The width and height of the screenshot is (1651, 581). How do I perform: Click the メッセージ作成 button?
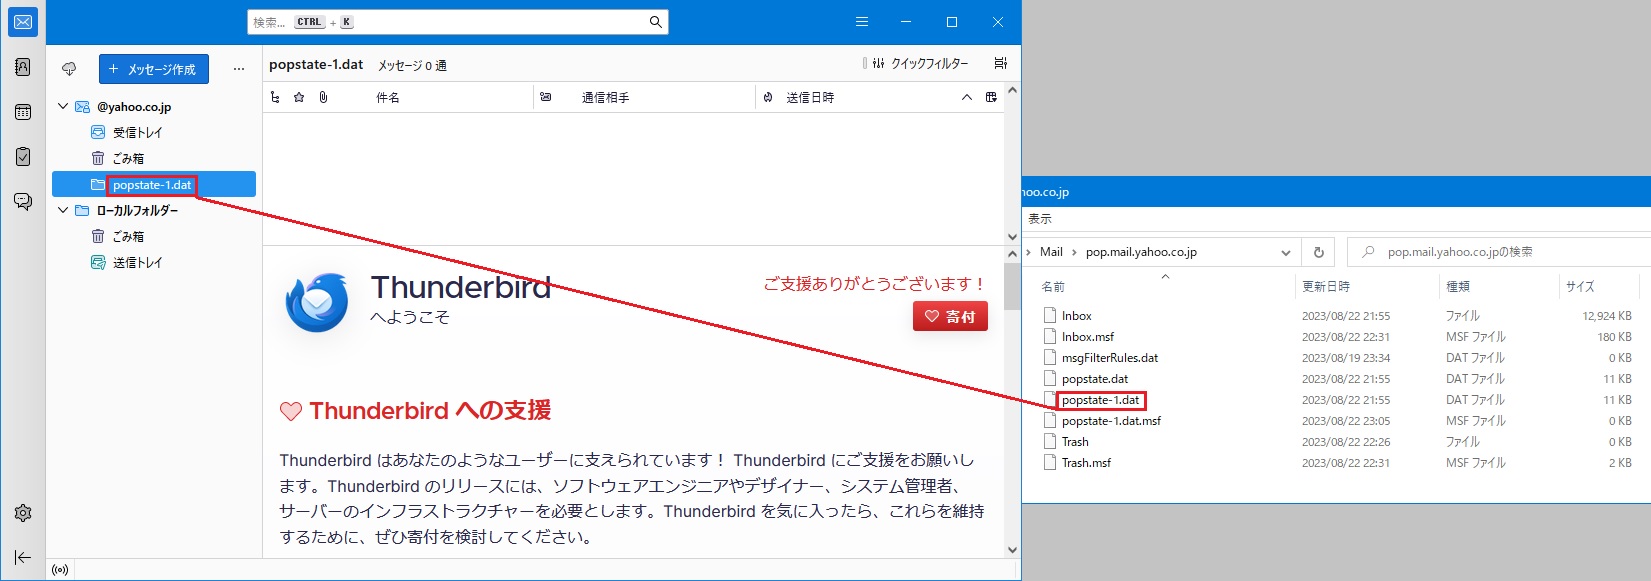[x=154, y=69]
